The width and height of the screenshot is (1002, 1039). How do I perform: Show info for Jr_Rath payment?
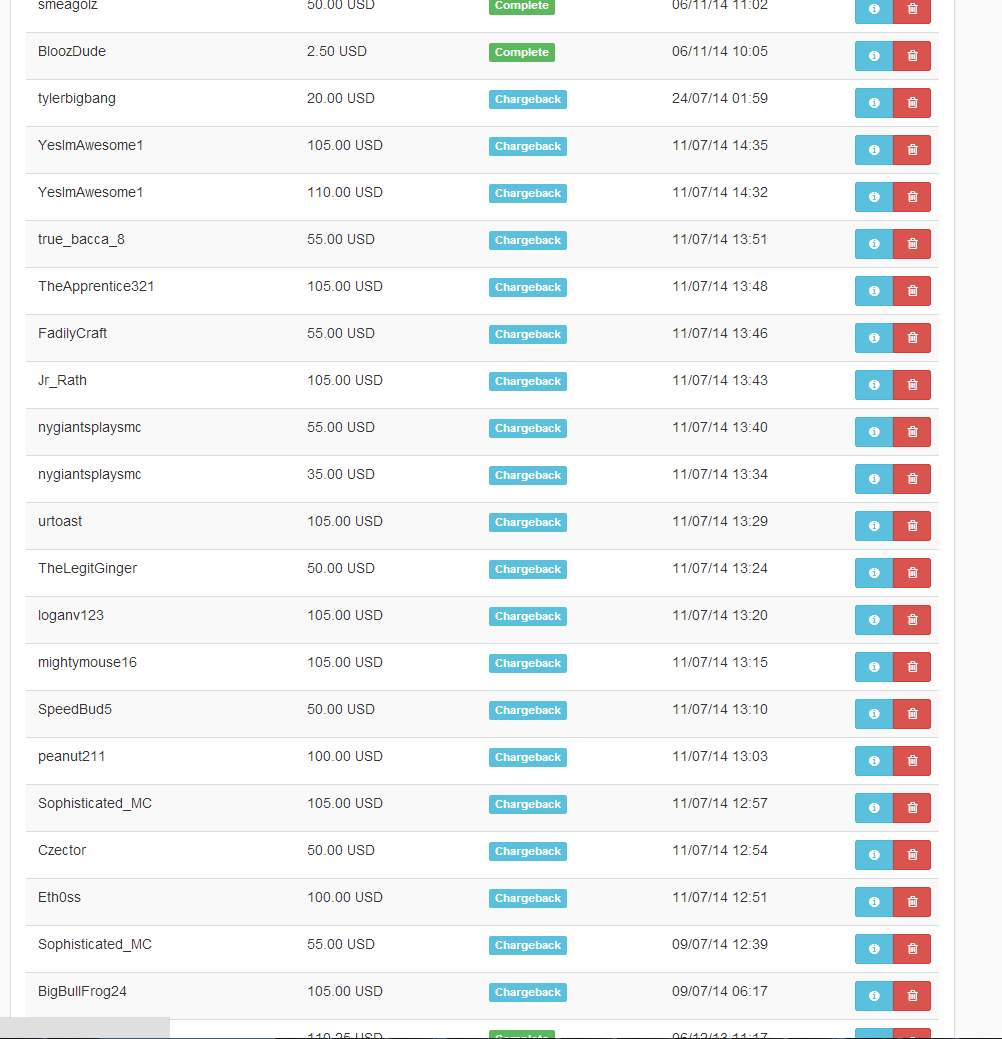pyautogui.click(x=874, y=385)
